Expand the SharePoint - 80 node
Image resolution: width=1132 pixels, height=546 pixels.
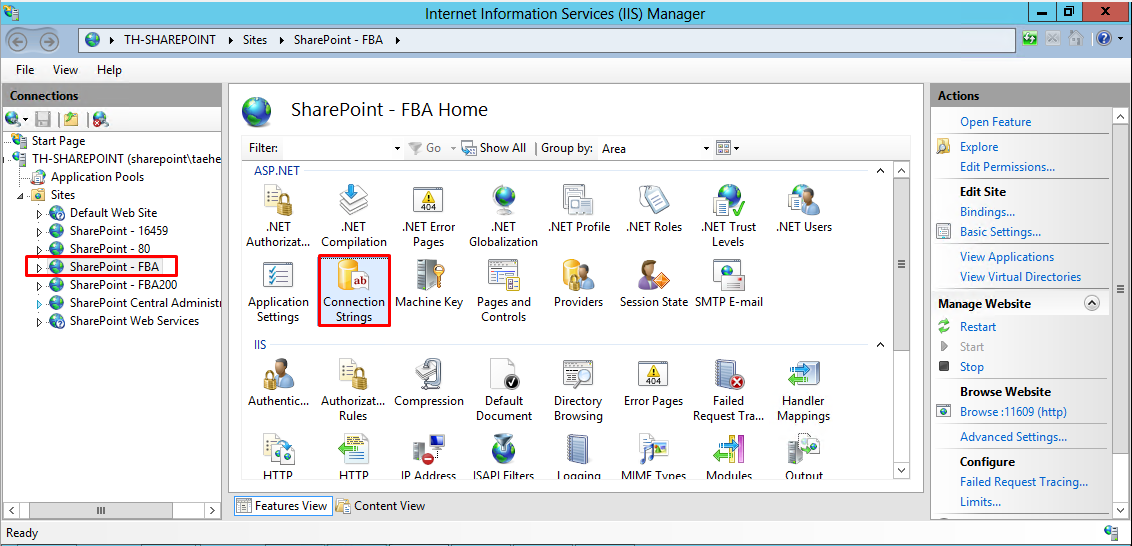click(39, 249)
